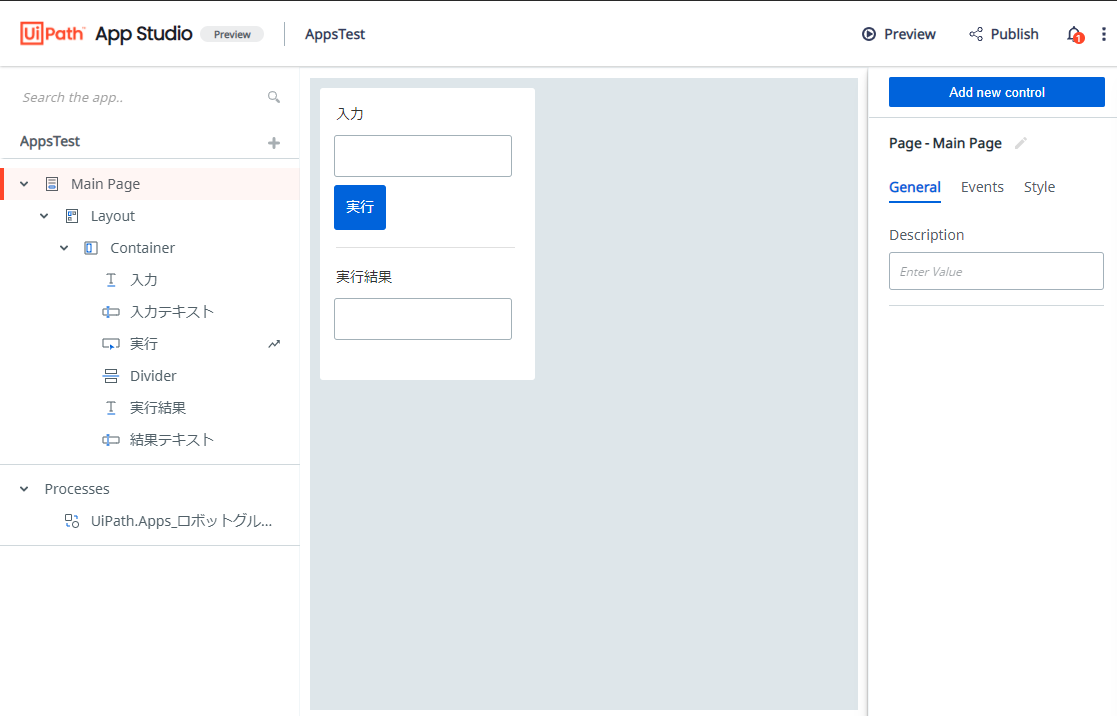Click the Processes section heading
The height and width of the screenshot is (716, 1117).
[x=77, y=489]
